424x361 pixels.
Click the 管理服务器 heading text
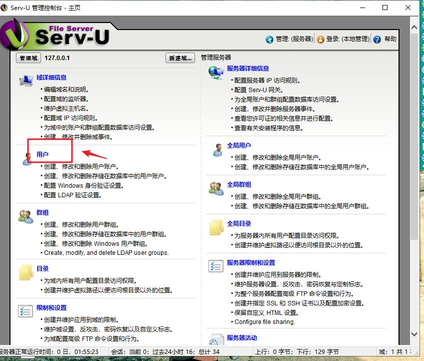216,57
